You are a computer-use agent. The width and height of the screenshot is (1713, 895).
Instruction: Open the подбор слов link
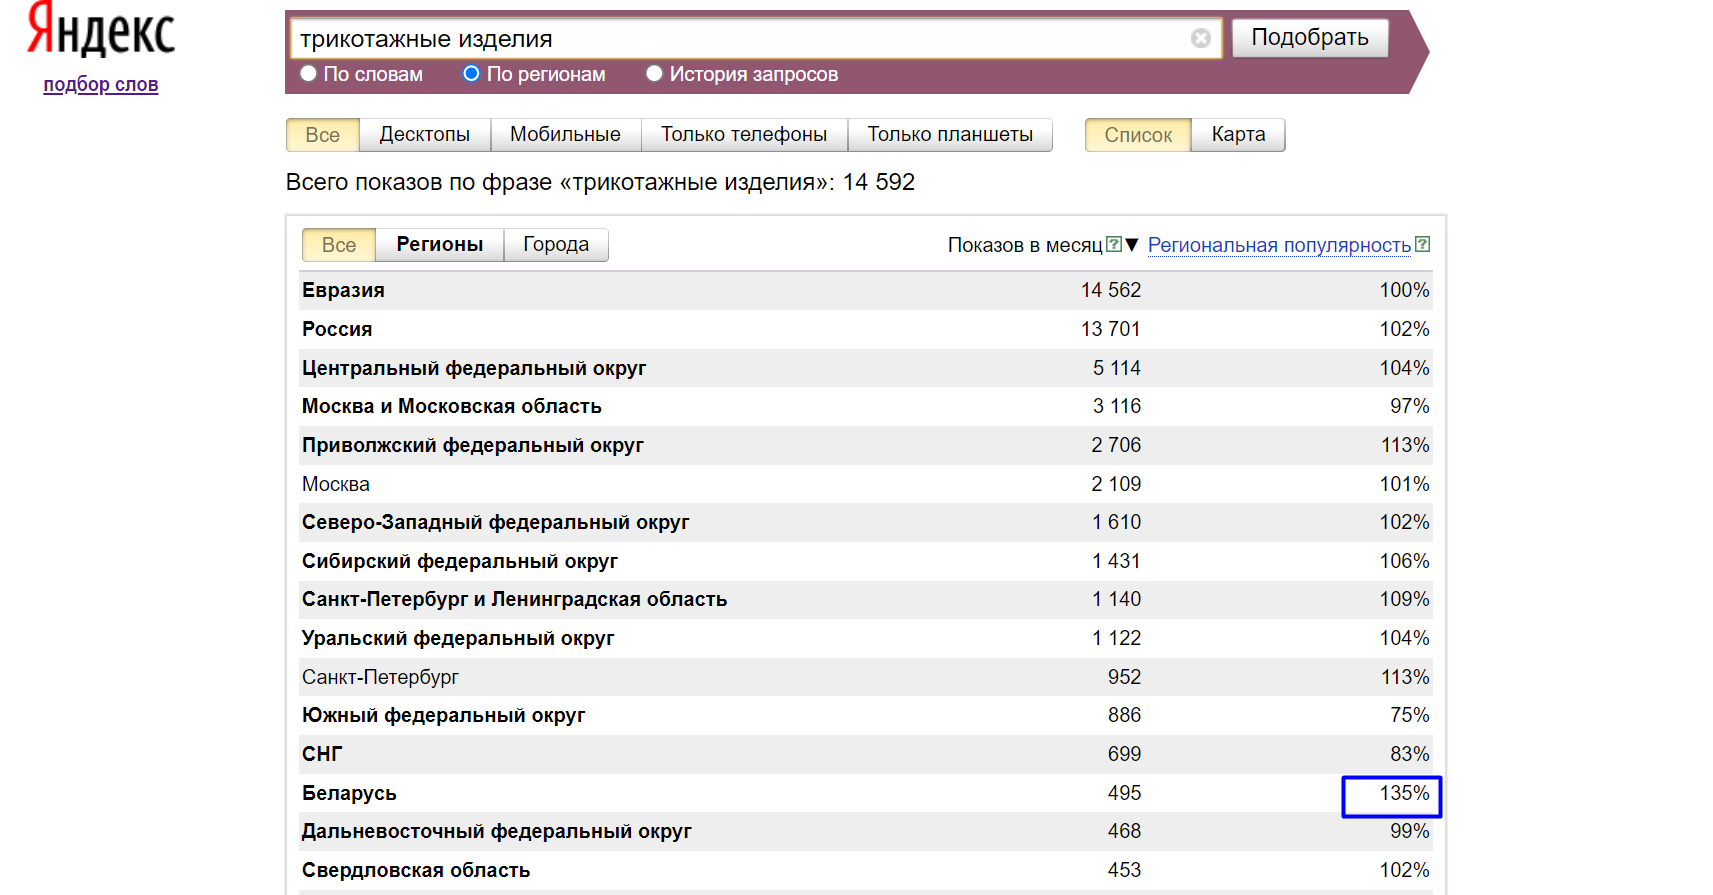101,84
